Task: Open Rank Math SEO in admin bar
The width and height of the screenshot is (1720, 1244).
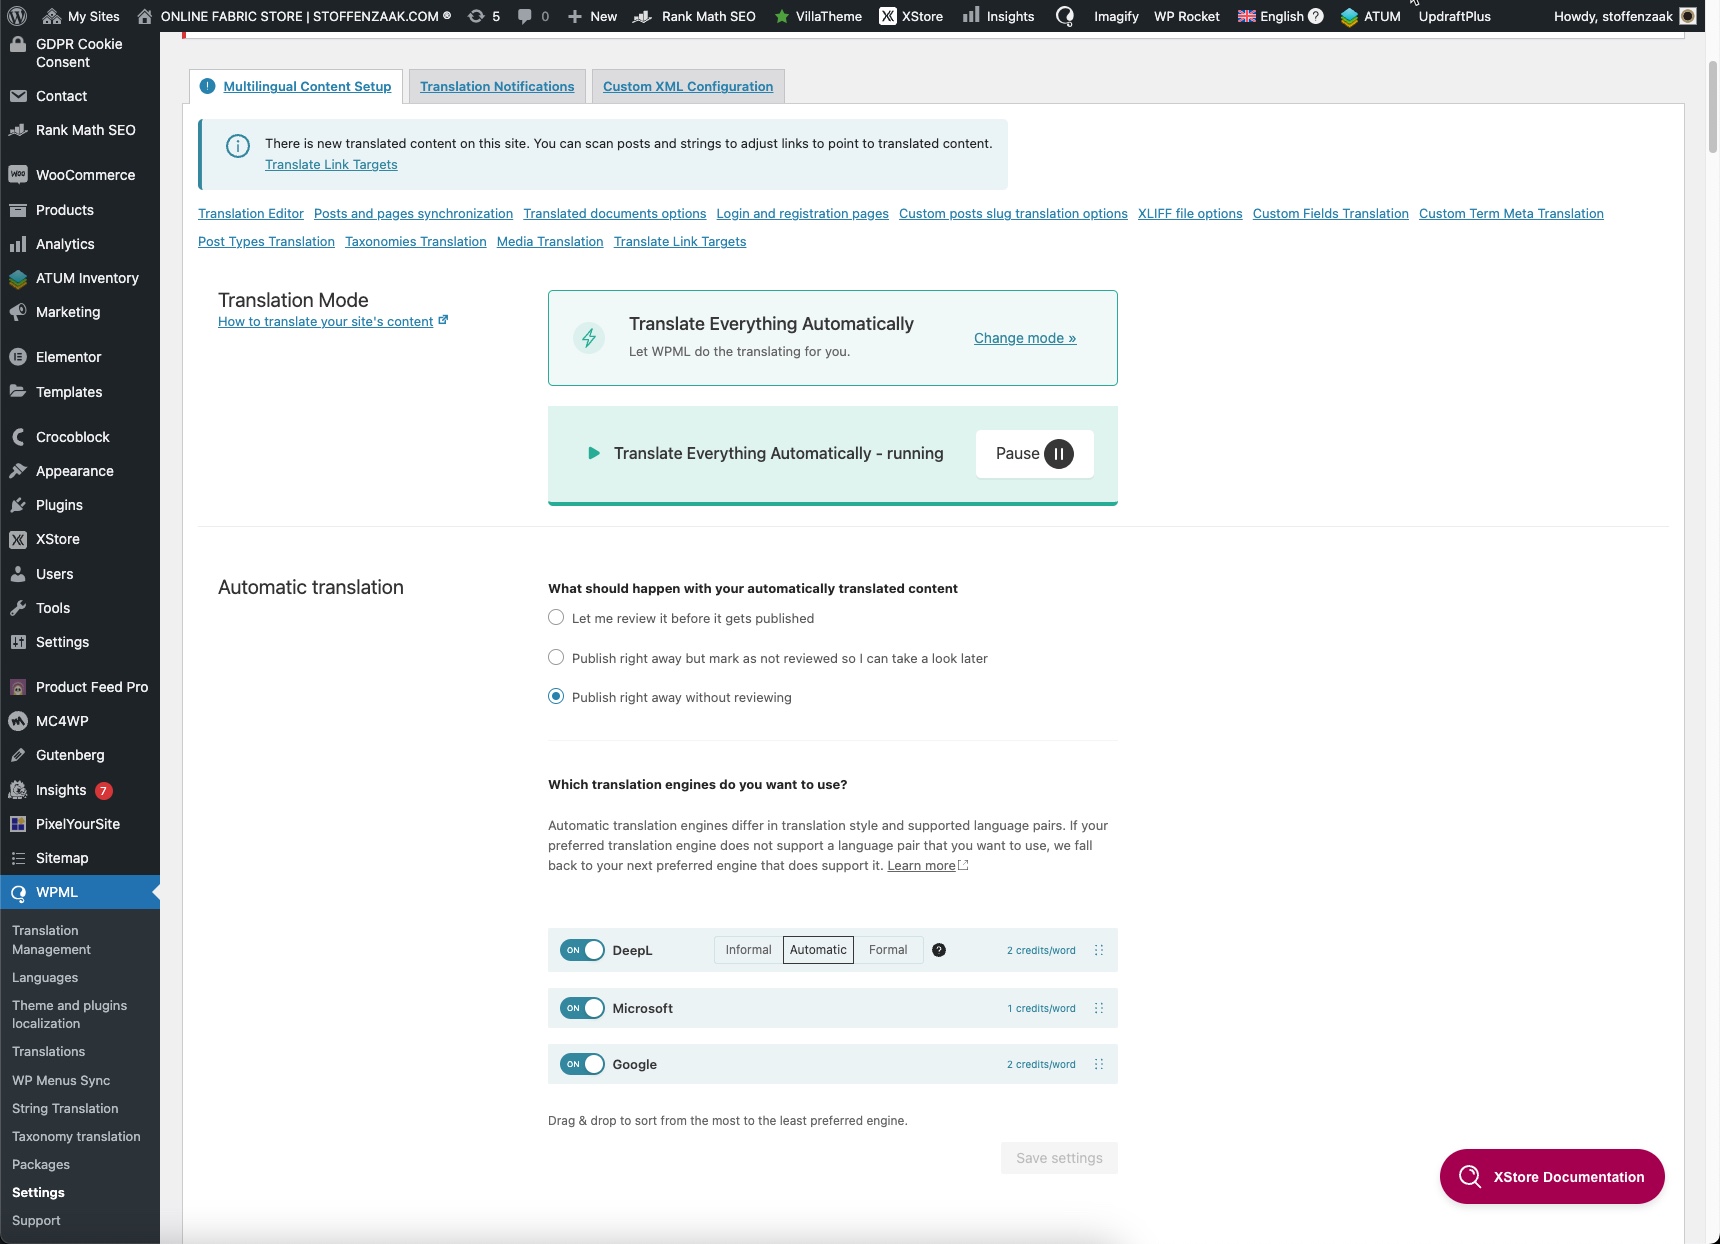Action: coord(694,16)
